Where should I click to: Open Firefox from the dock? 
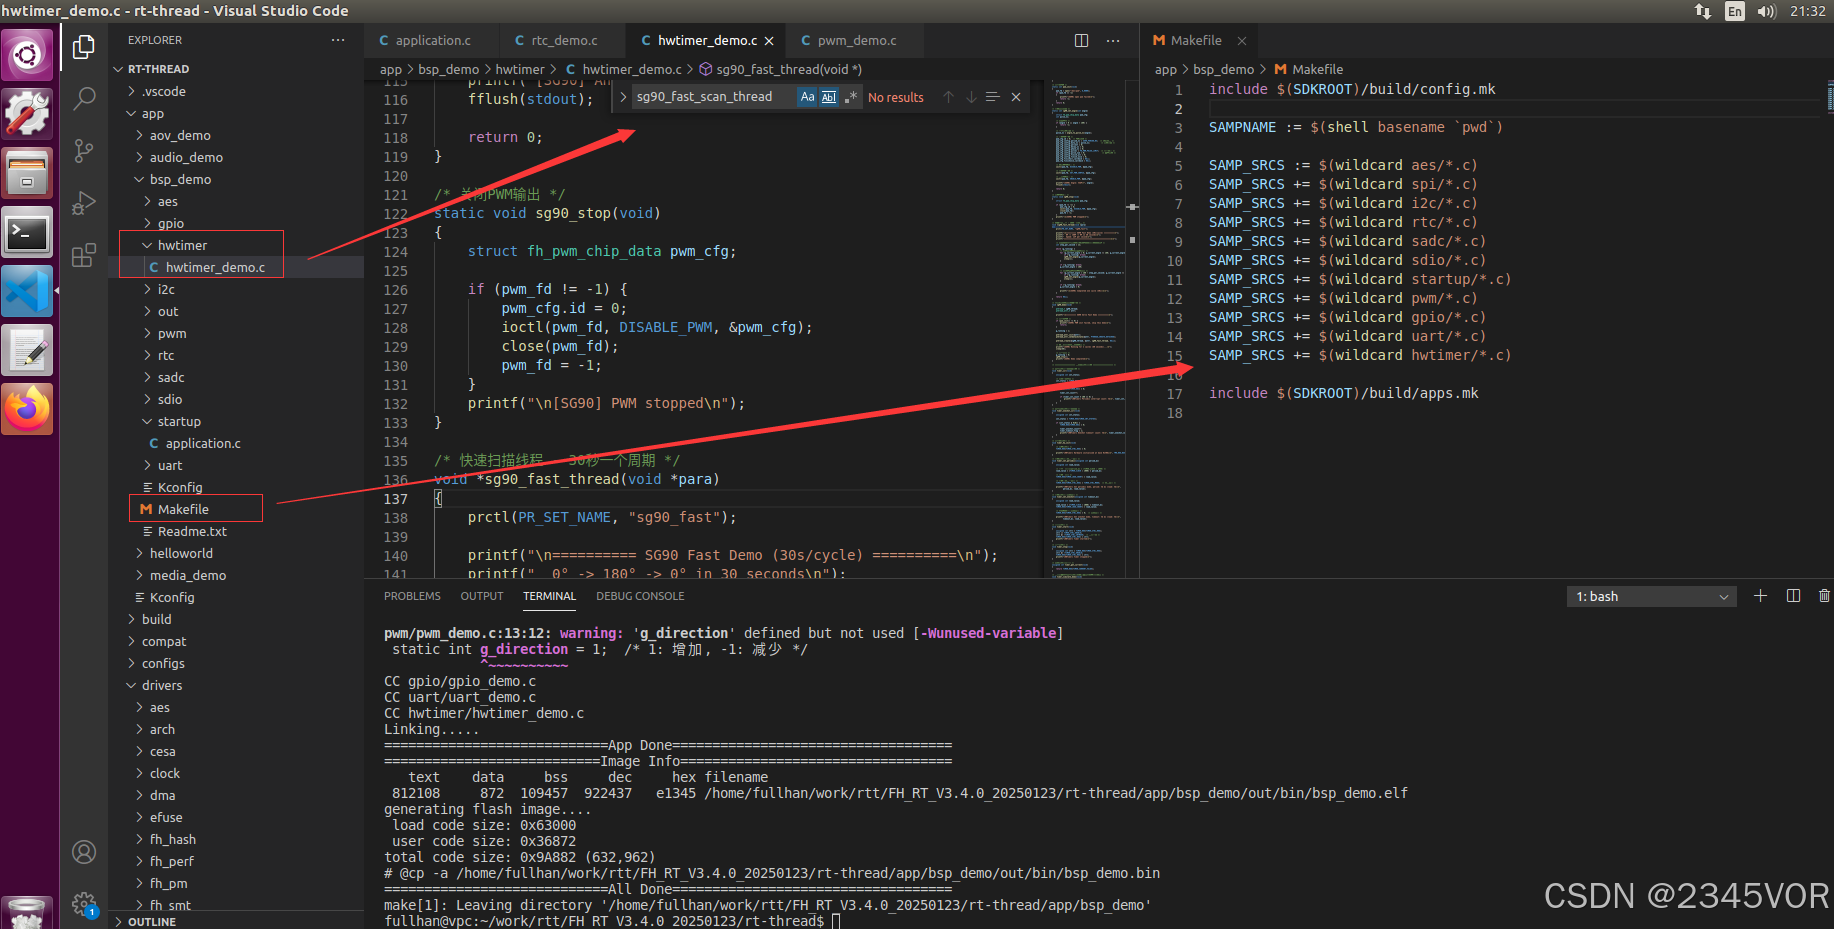pos(27,410)
